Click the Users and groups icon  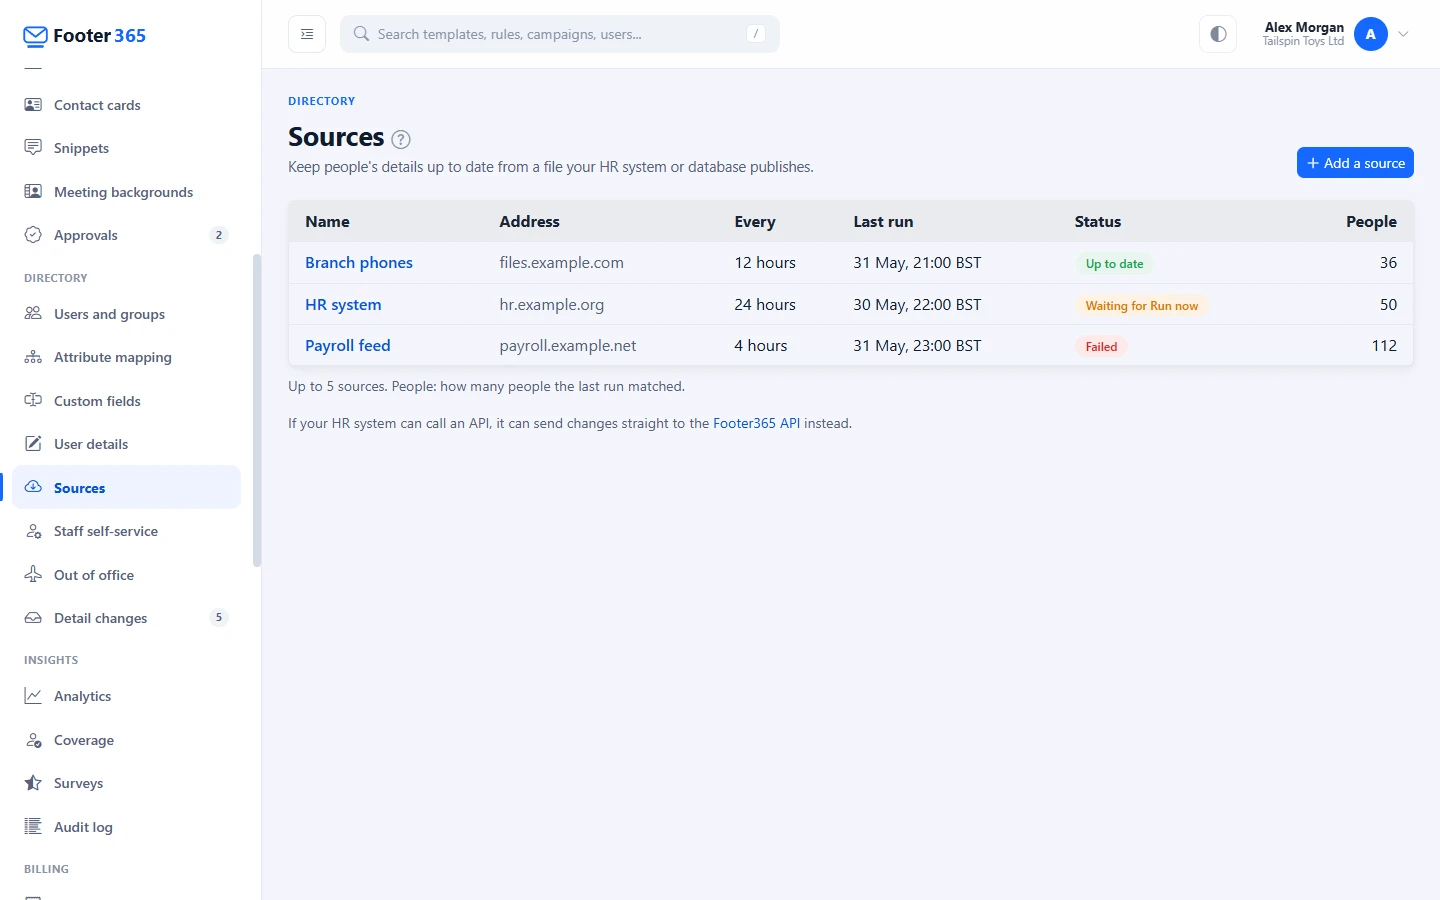pyautogui.click(x=33, y=314)
